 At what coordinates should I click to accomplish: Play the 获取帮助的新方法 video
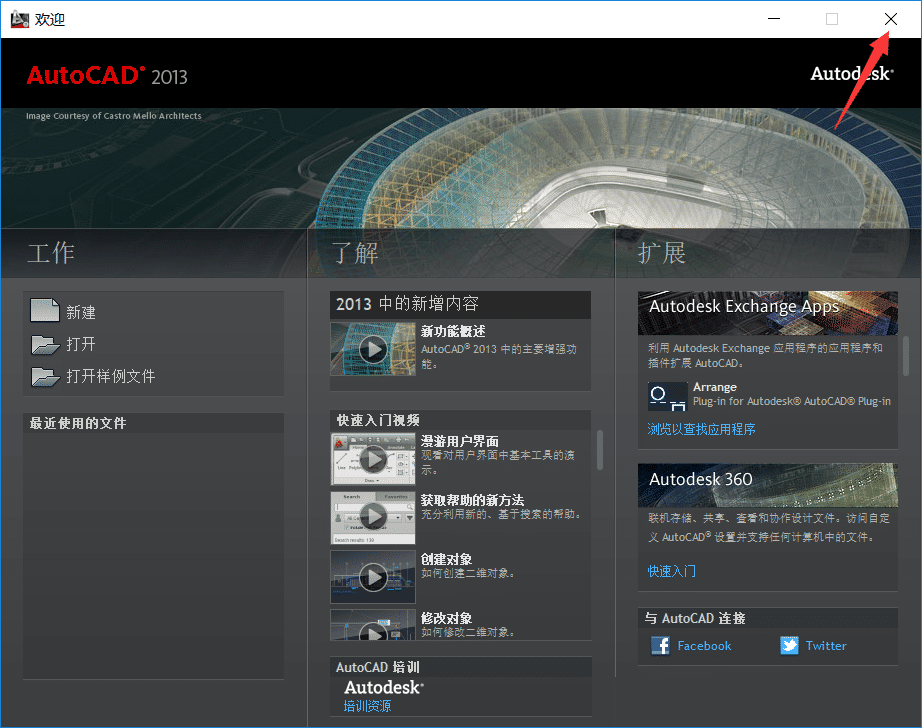[373, 516]
